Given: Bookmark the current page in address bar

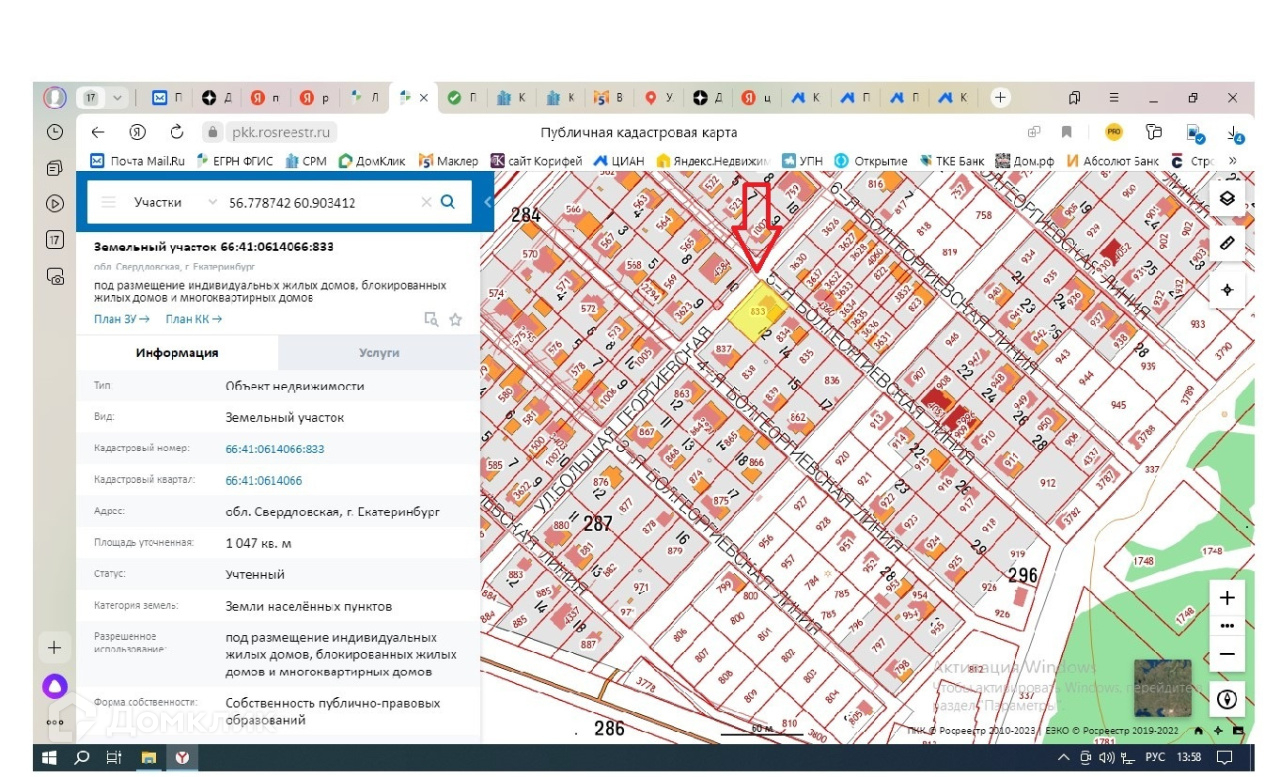Looking at the screenshot, I should click(x=1067, y=132).
